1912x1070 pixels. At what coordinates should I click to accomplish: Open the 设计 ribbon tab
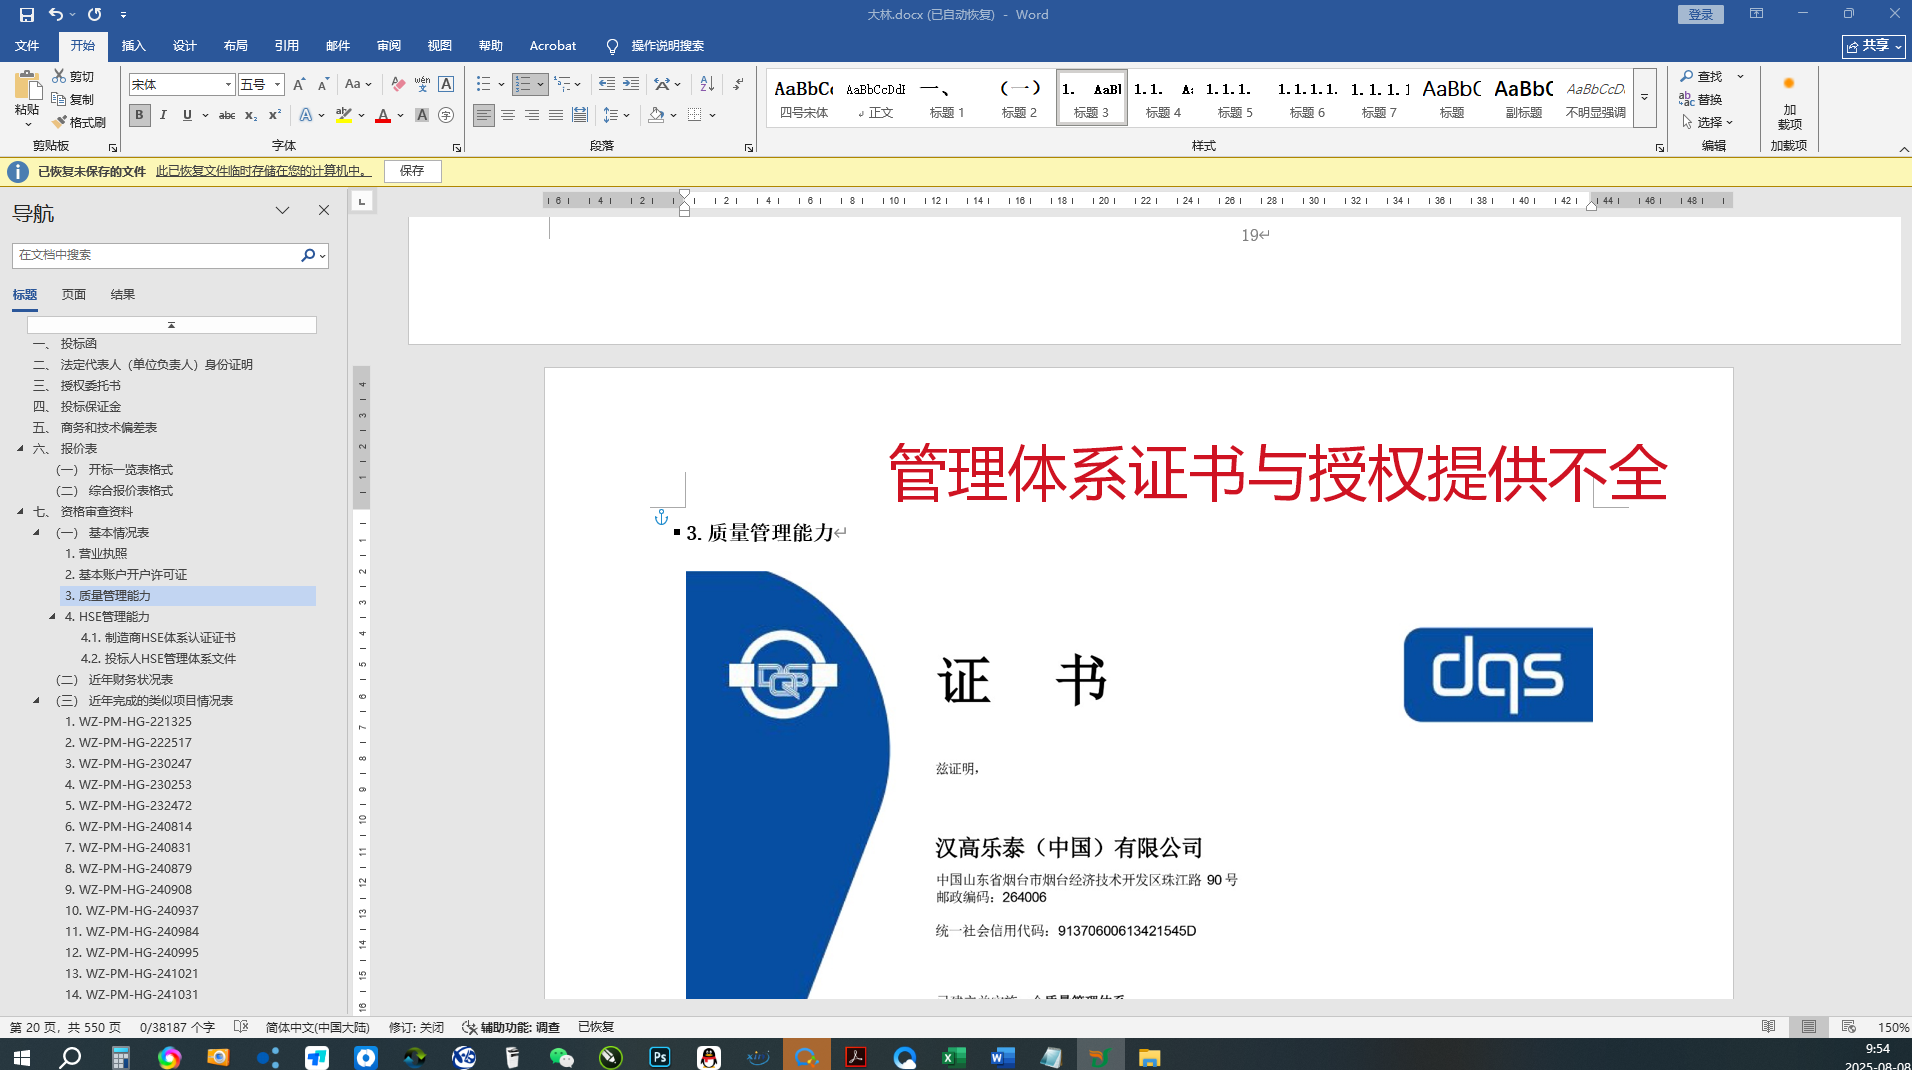[185, 46]
